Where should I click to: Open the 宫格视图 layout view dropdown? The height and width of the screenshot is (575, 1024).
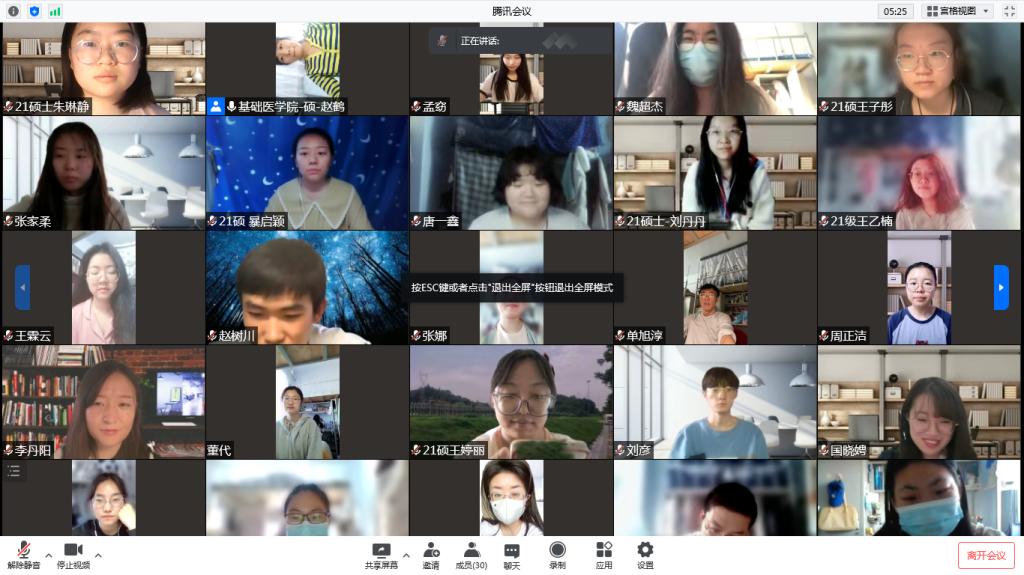pos(958,11)
